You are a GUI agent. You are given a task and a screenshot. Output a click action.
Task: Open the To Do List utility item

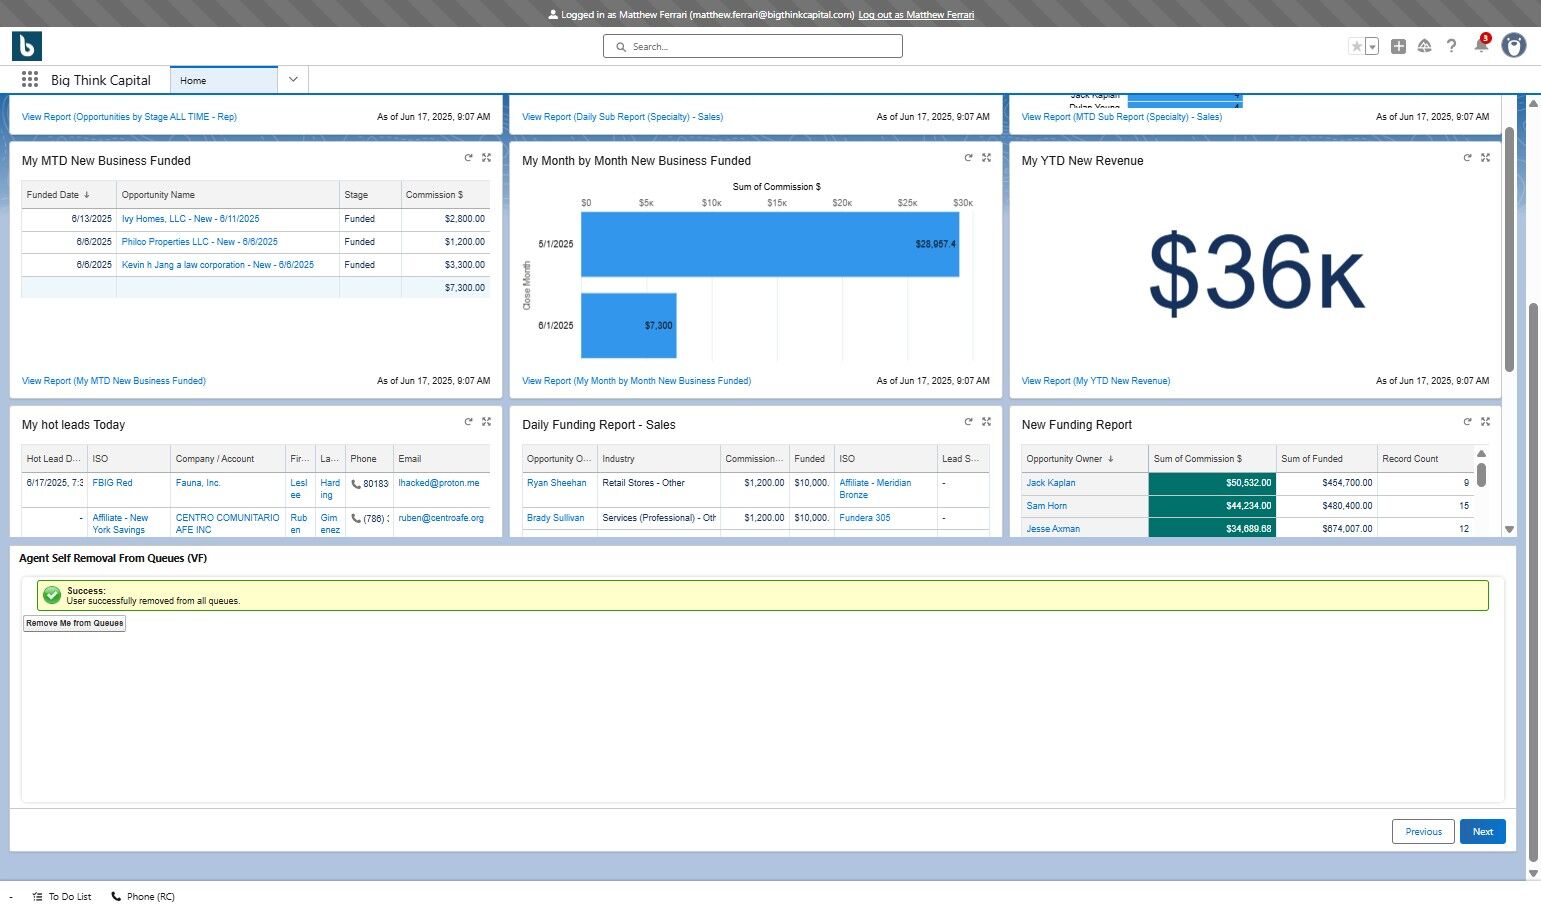pos(61,897)
